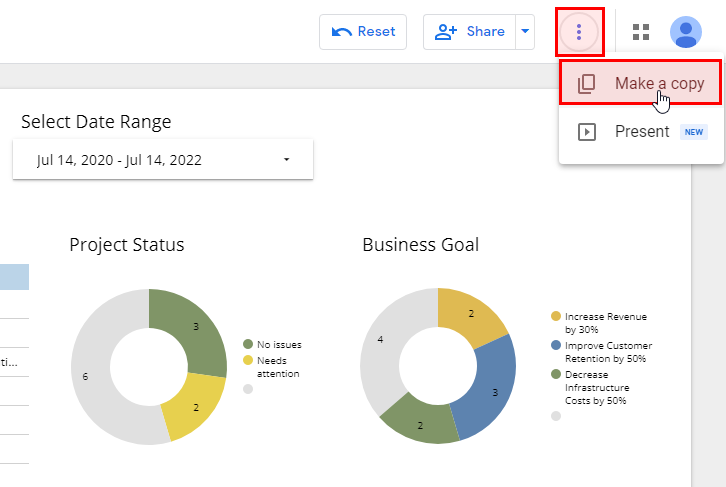The height and width of the screenshot is (487, 726).
Task: Click the Share button
Action: click(x=470, y=32)
